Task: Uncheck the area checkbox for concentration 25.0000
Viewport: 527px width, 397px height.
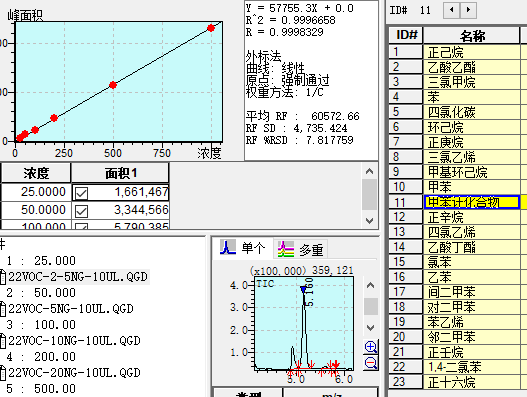Action: (x=81, y=193)
